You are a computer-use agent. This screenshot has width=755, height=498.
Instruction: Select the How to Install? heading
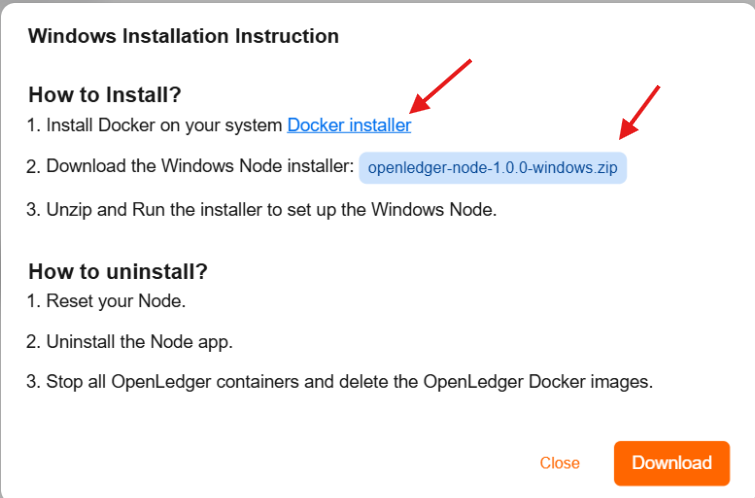click(x=104, y=96)
